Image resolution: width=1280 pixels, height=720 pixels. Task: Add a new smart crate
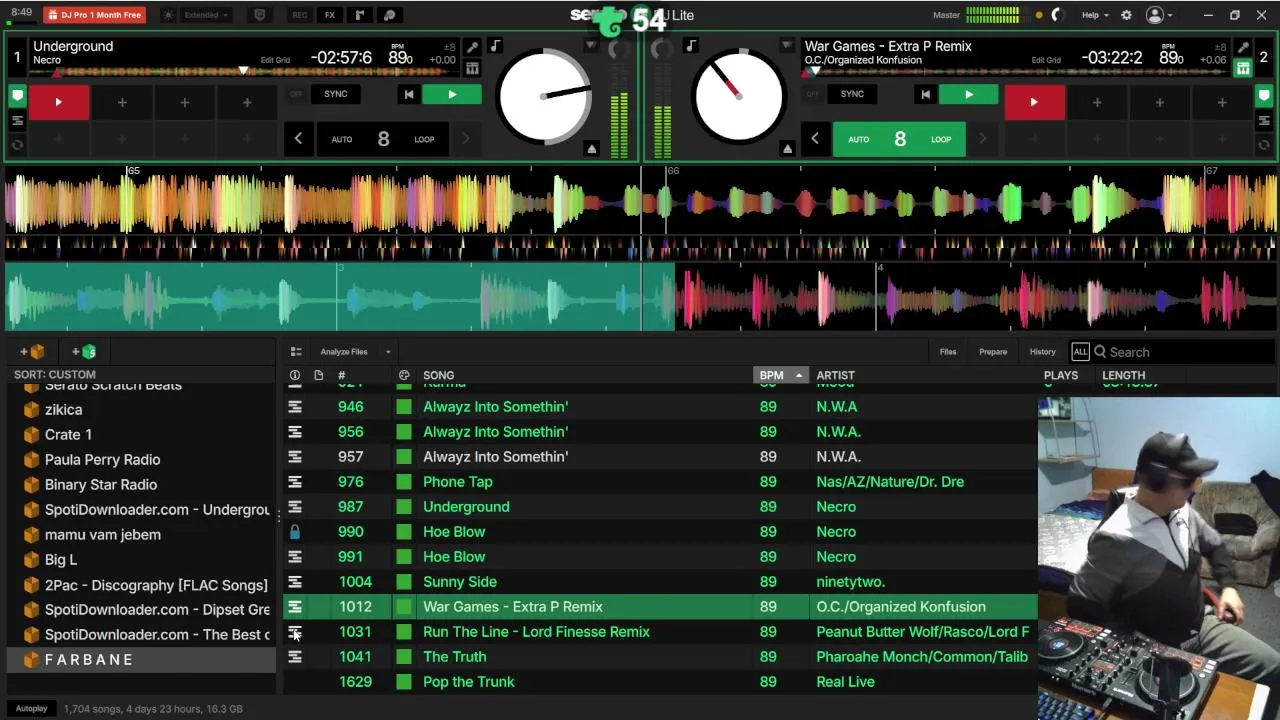84,352
